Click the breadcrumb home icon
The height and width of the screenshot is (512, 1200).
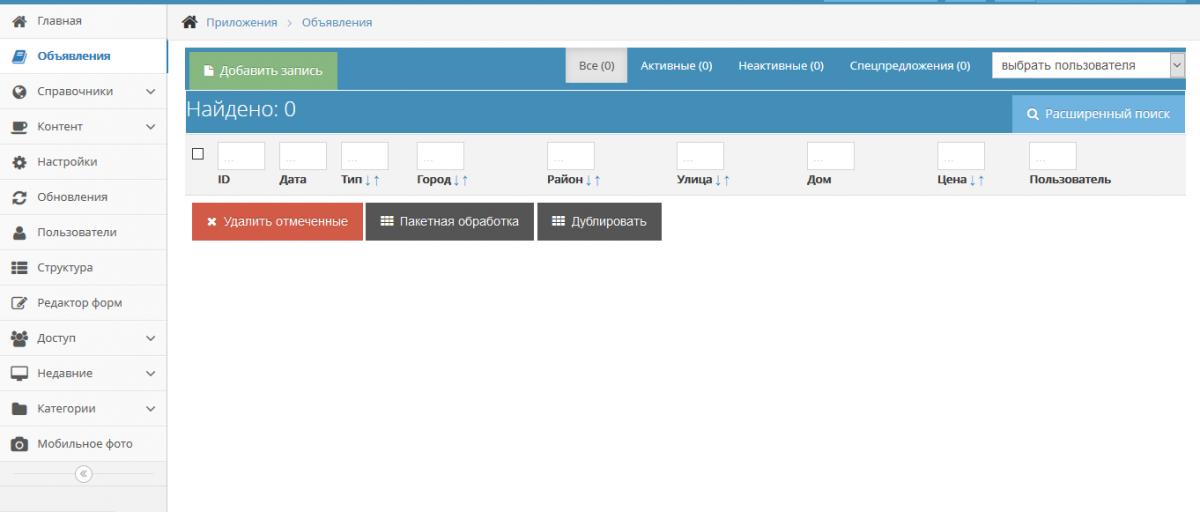click(189, 22)
